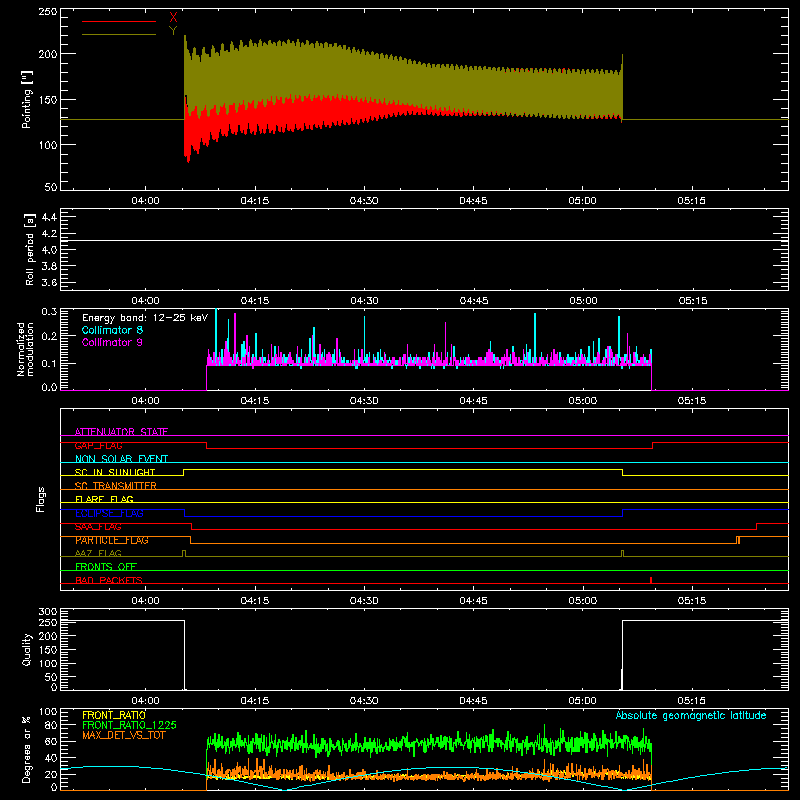Select the X legend letter

[x=173, y=18]
